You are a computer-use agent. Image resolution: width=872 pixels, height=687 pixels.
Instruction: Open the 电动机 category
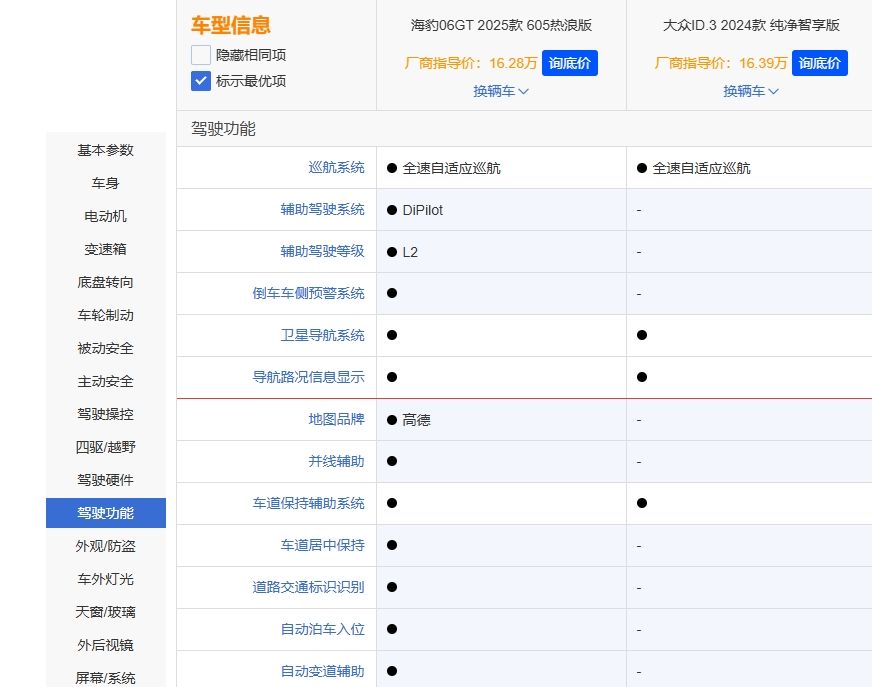(105, 216)
